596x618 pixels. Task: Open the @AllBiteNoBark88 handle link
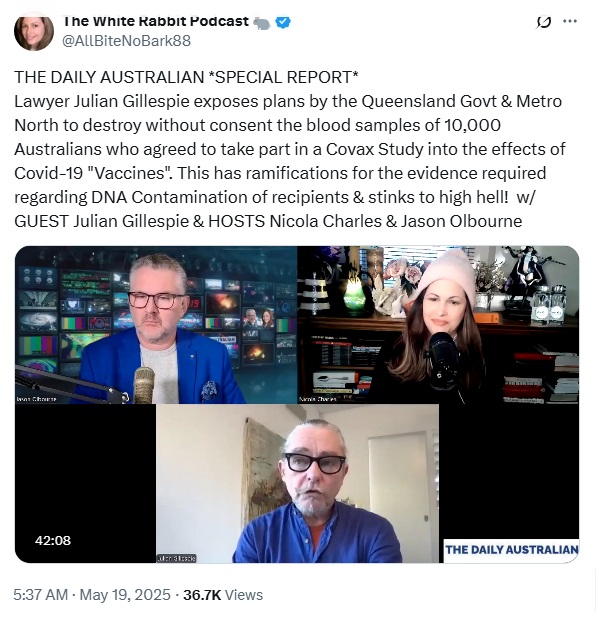click(127, 41)
